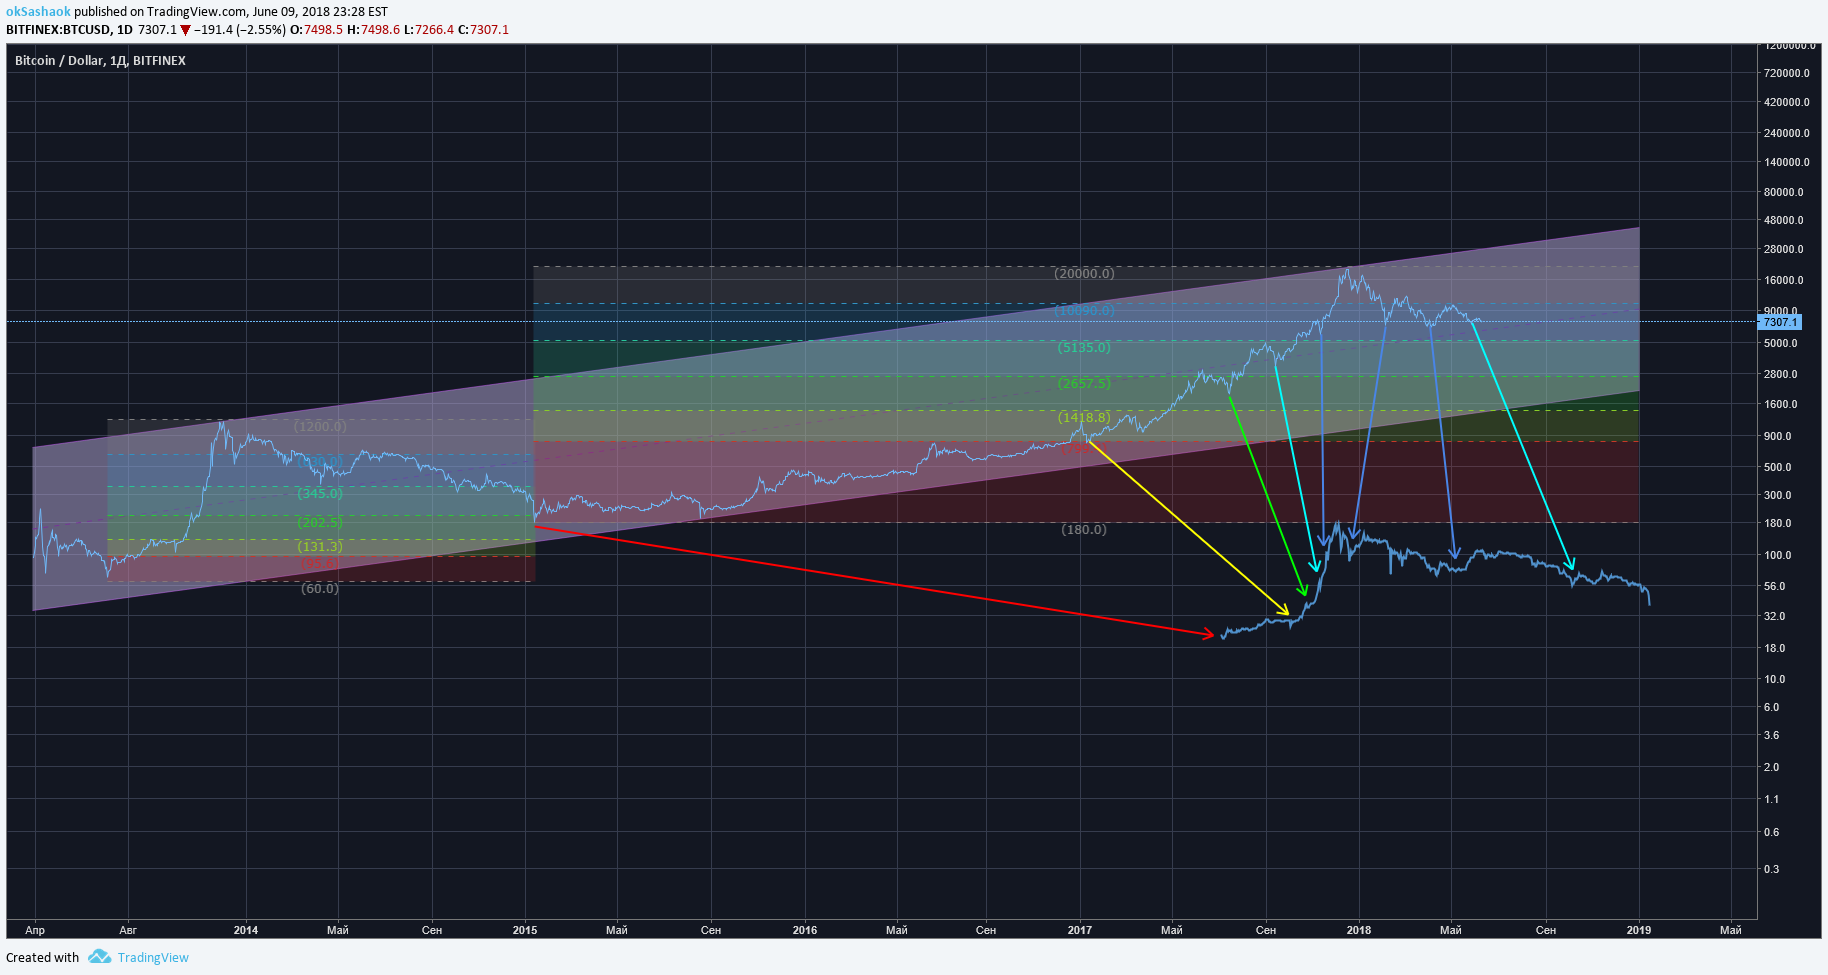Click the (345.0) level label

click(320, 494)
